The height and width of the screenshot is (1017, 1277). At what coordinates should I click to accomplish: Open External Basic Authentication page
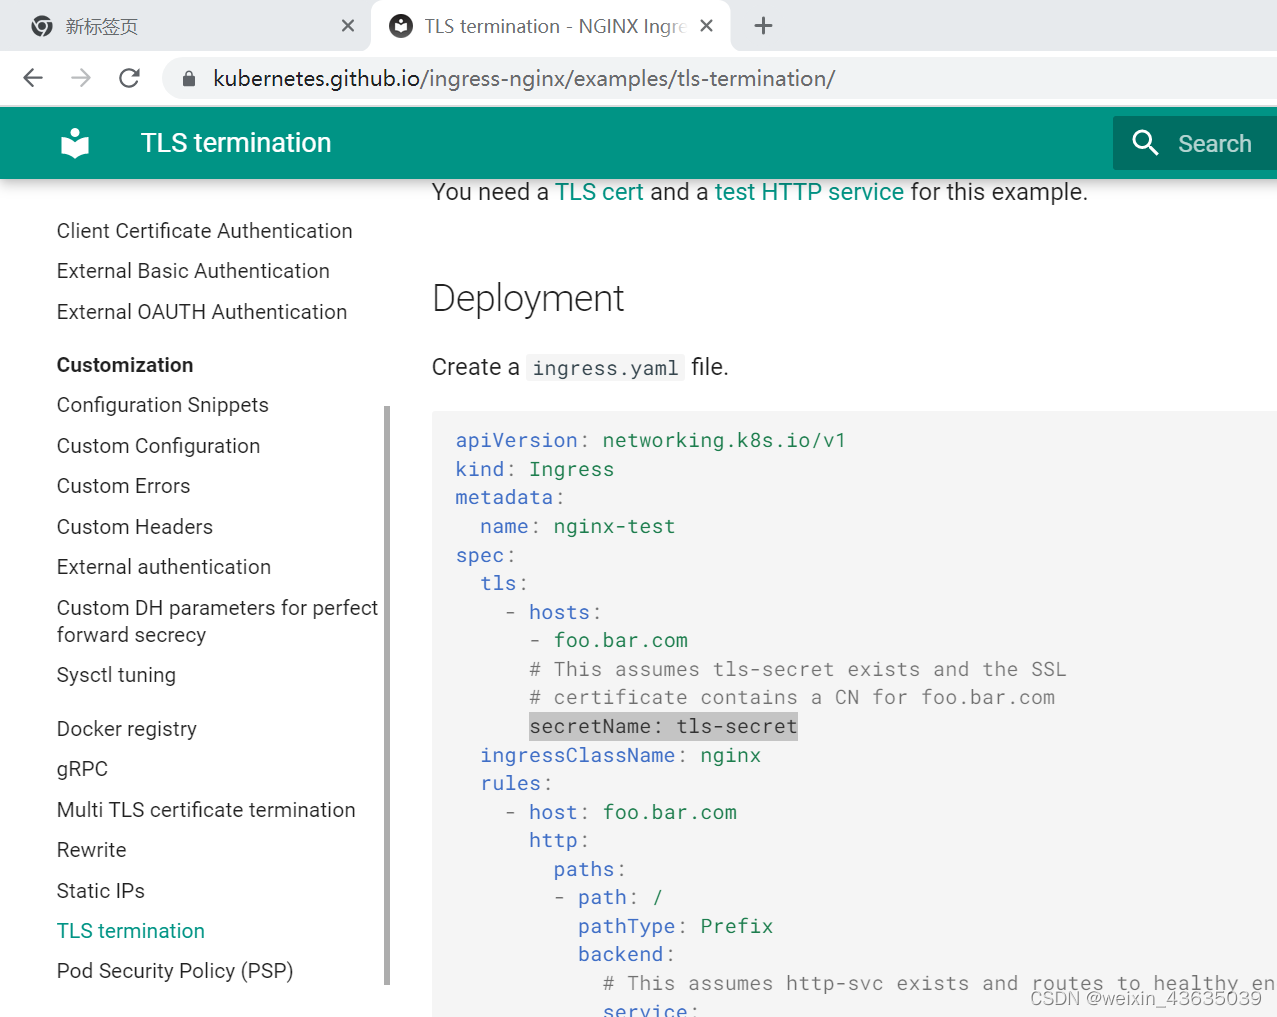coord(193,271)
